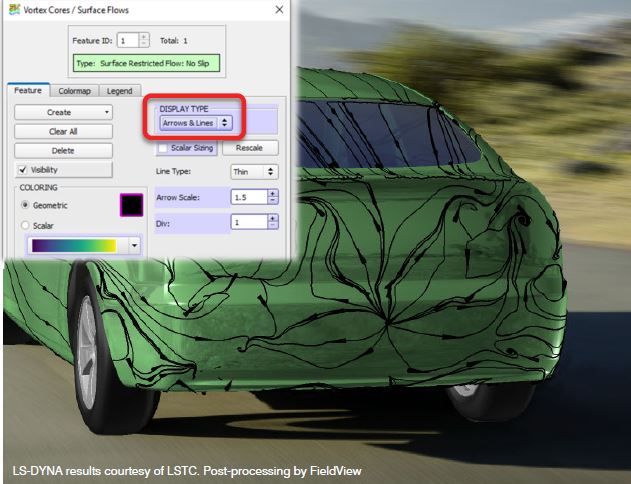
Task: Enable the Scalar Sizing checkbox
Action: (163, 148)
